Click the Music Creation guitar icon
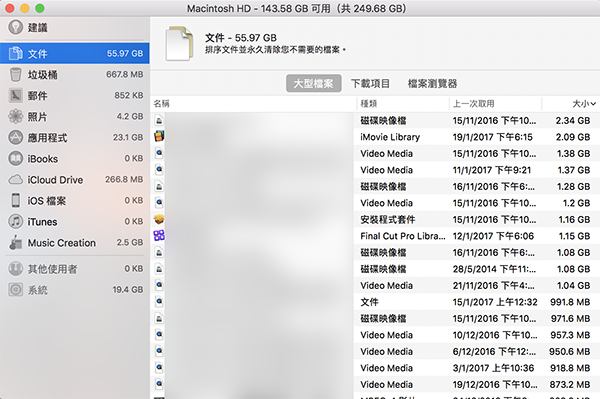Viewport: 600px width, 399px height. pos(15,243)
